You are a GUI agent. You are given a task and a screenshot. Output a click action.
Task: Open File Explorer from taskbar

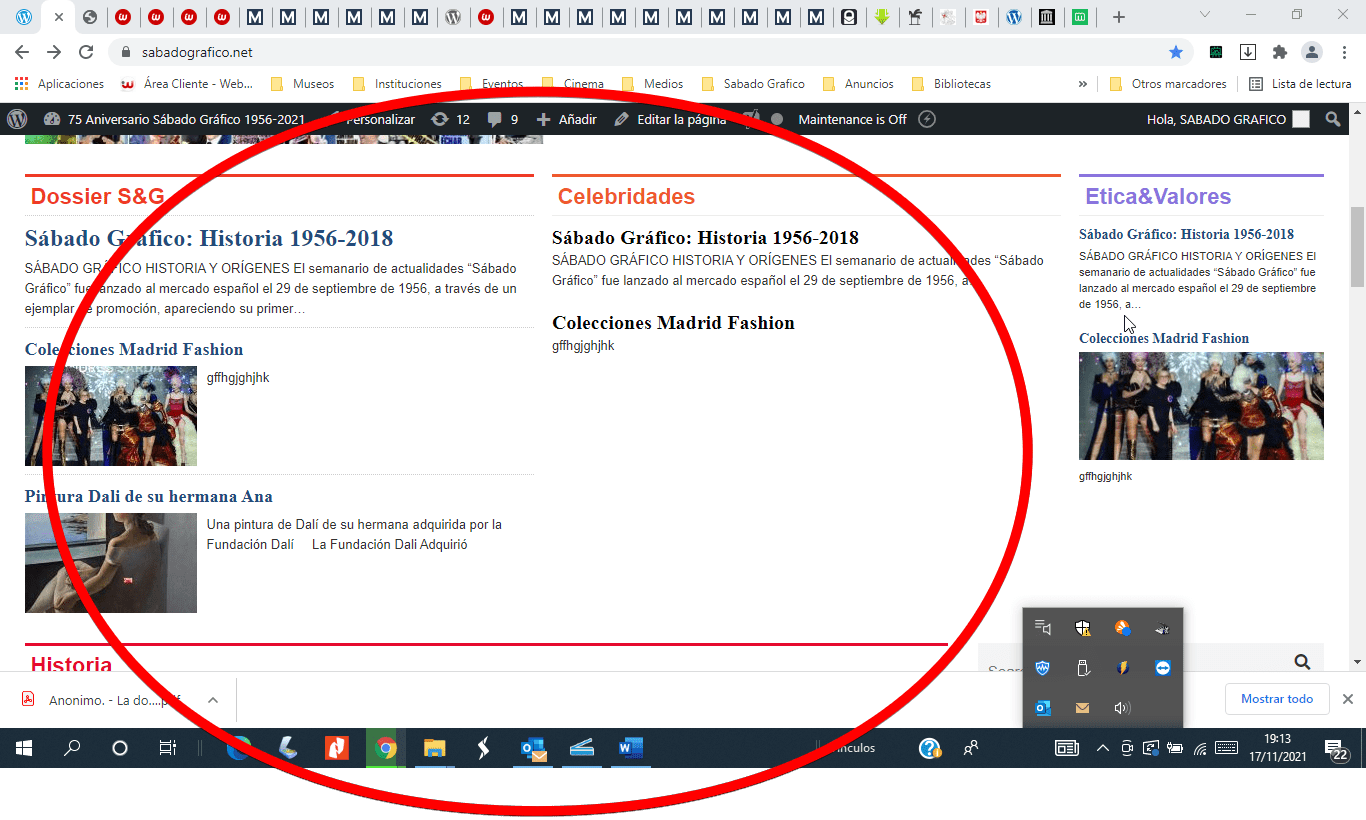[x=434, y=747]
